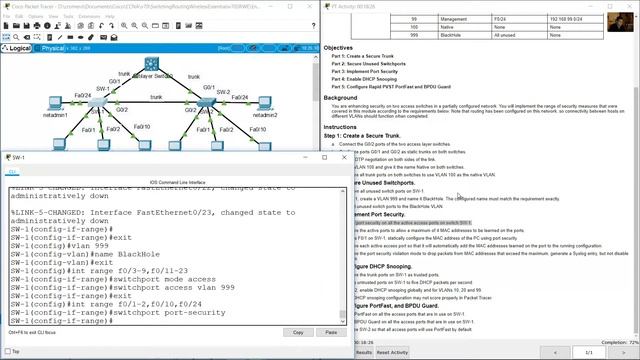Click Reset Activity in the PT Activity window
Viewport: 640px width, 360px height.
[392, 352]
